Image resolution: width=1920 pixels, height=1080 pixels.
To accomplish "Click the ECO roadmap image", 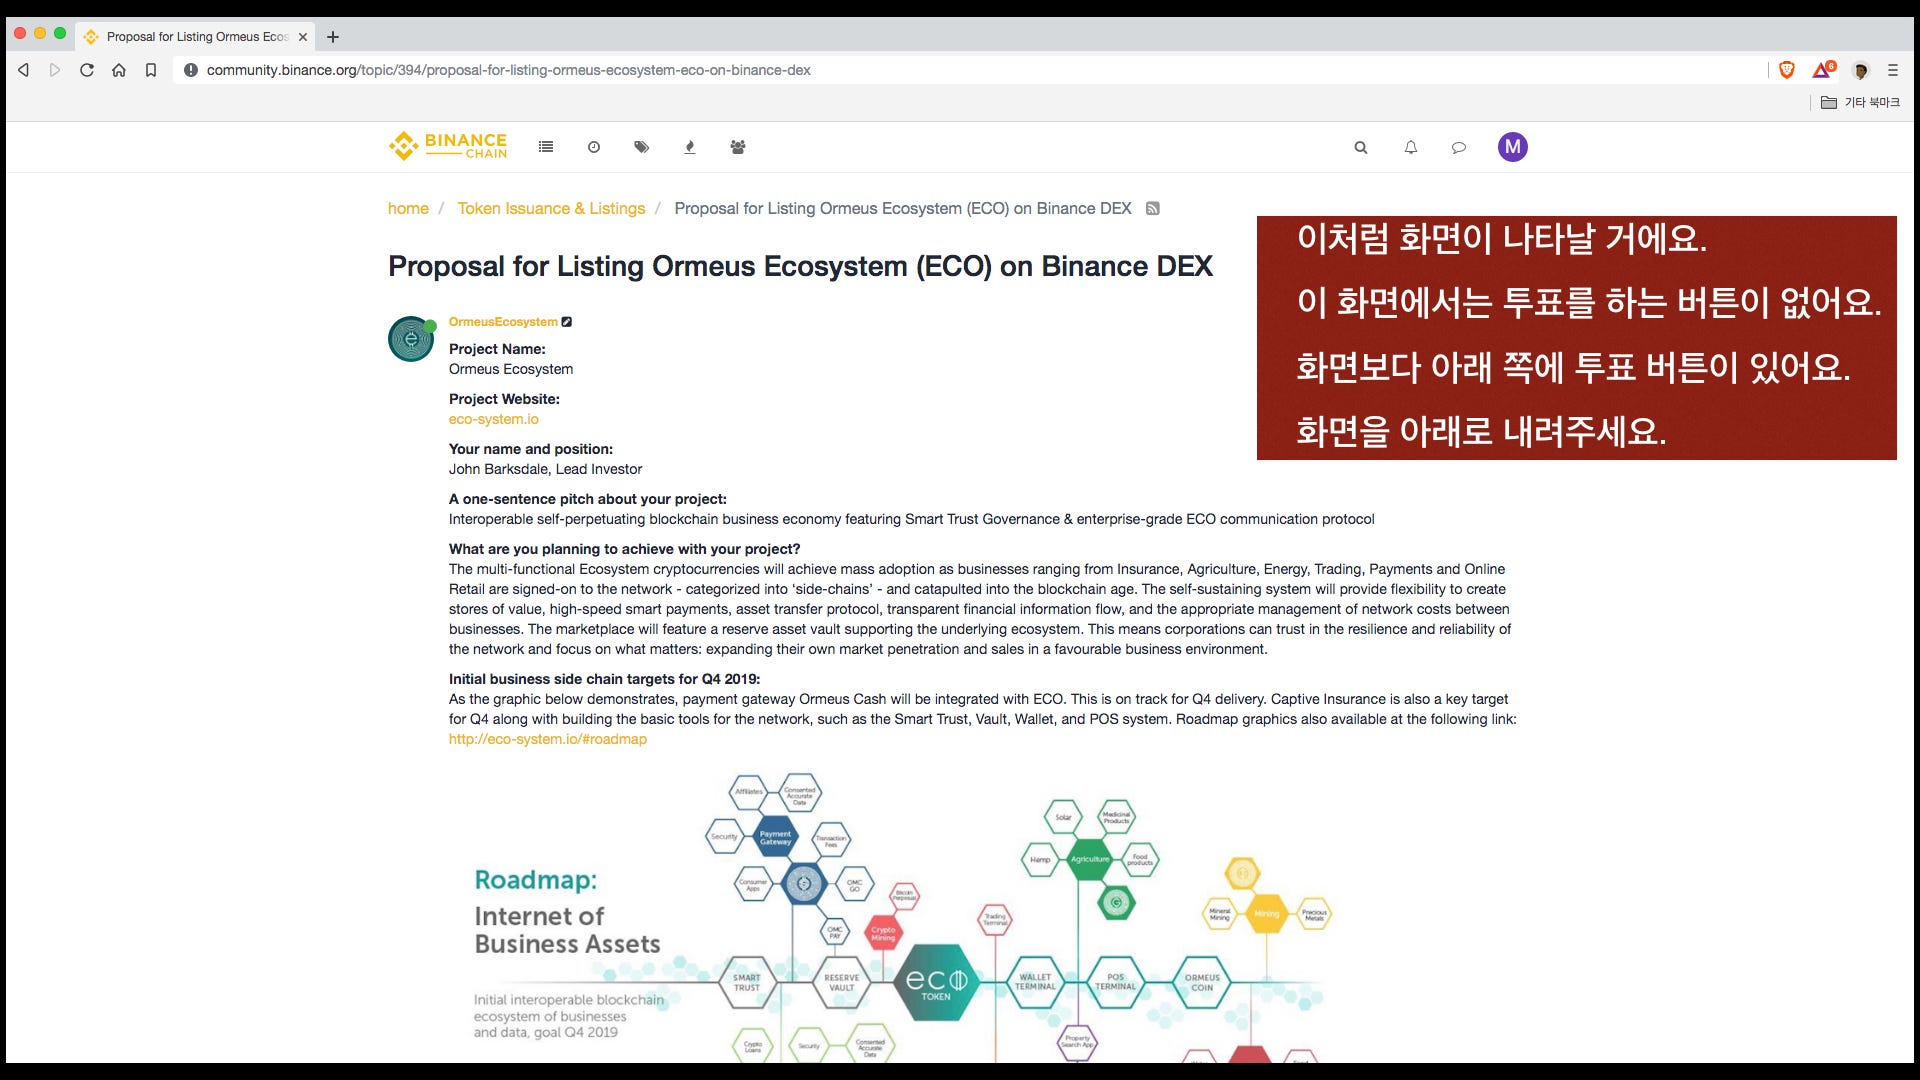I will [900, 915].
